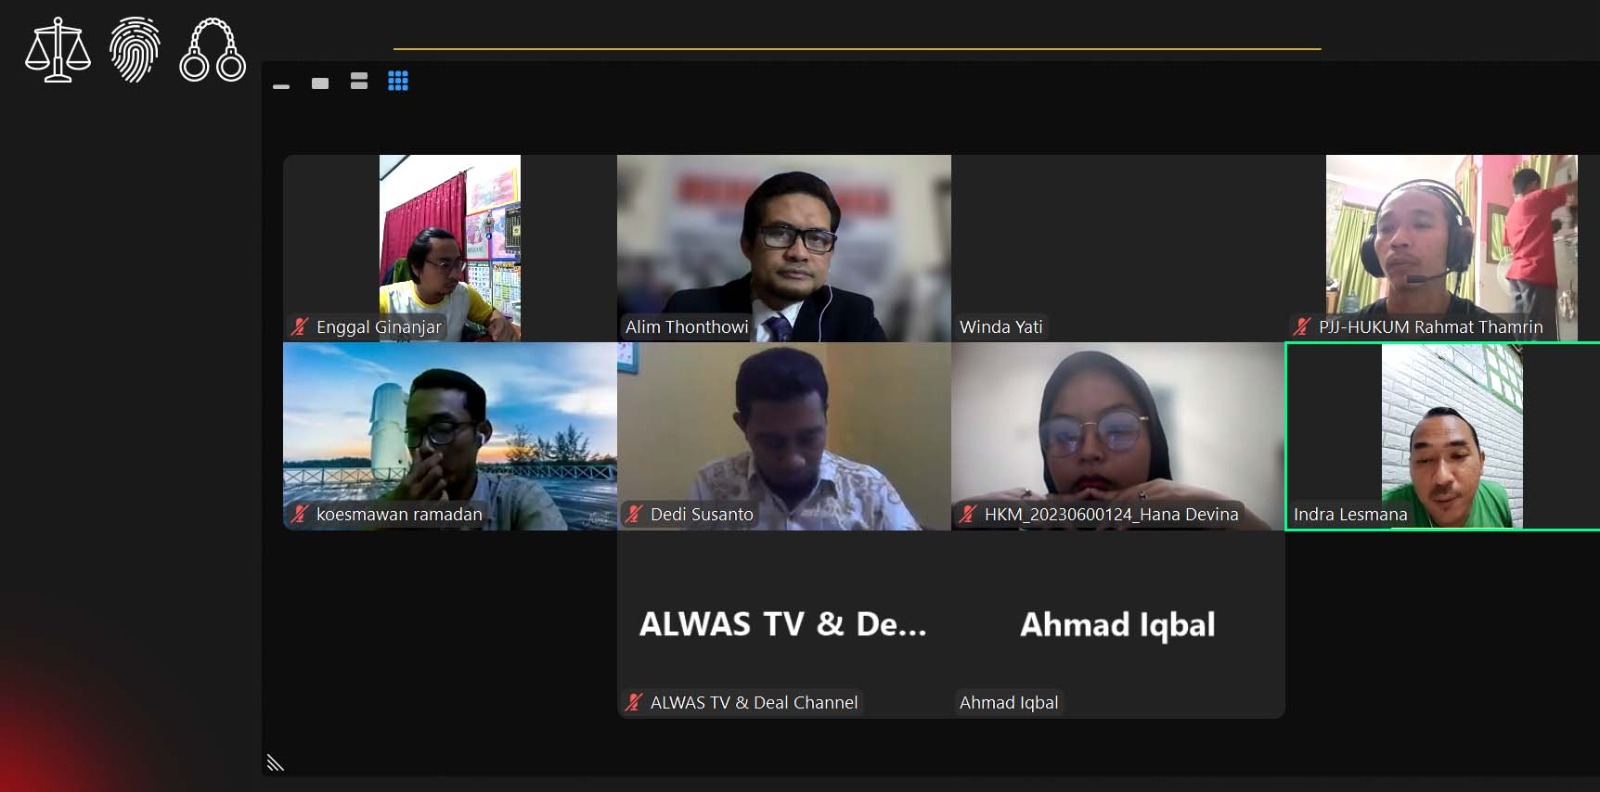Select the single thumbnail view icon
This screenshot has height=792, width=1600.
[320, 83]
